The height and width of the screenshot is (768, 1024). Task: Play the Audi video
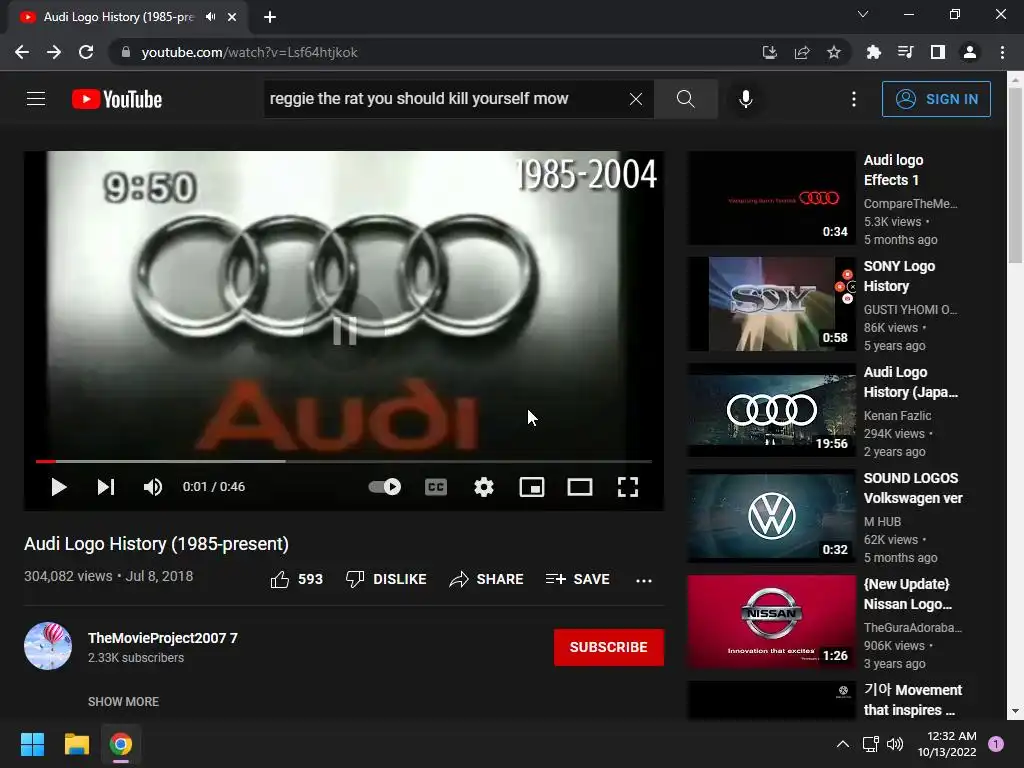tap(58, 487)
